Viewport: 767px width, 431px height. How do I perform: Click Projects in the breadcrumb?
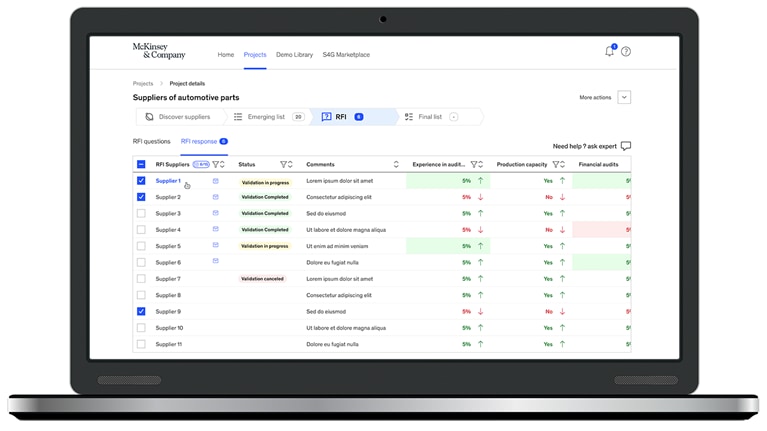143,84
